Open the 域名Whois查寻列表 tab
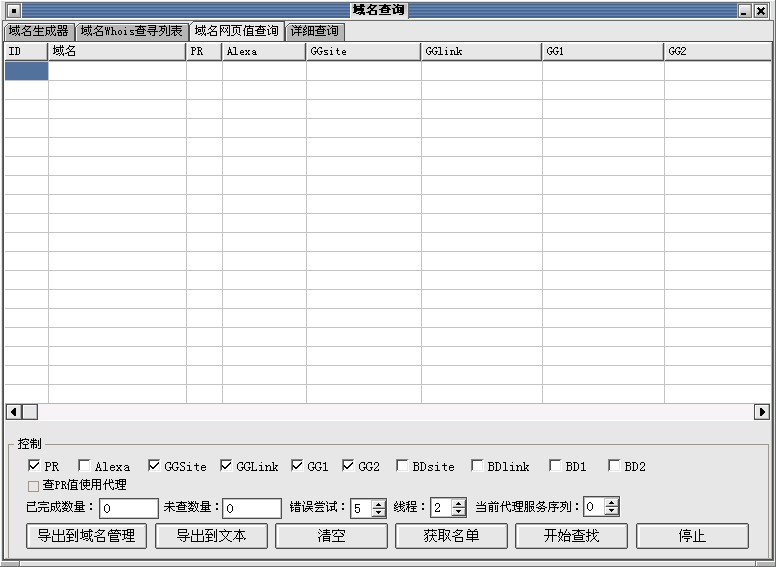The width and height of the screenshot is (776, 567). click(x=131, y=31)
